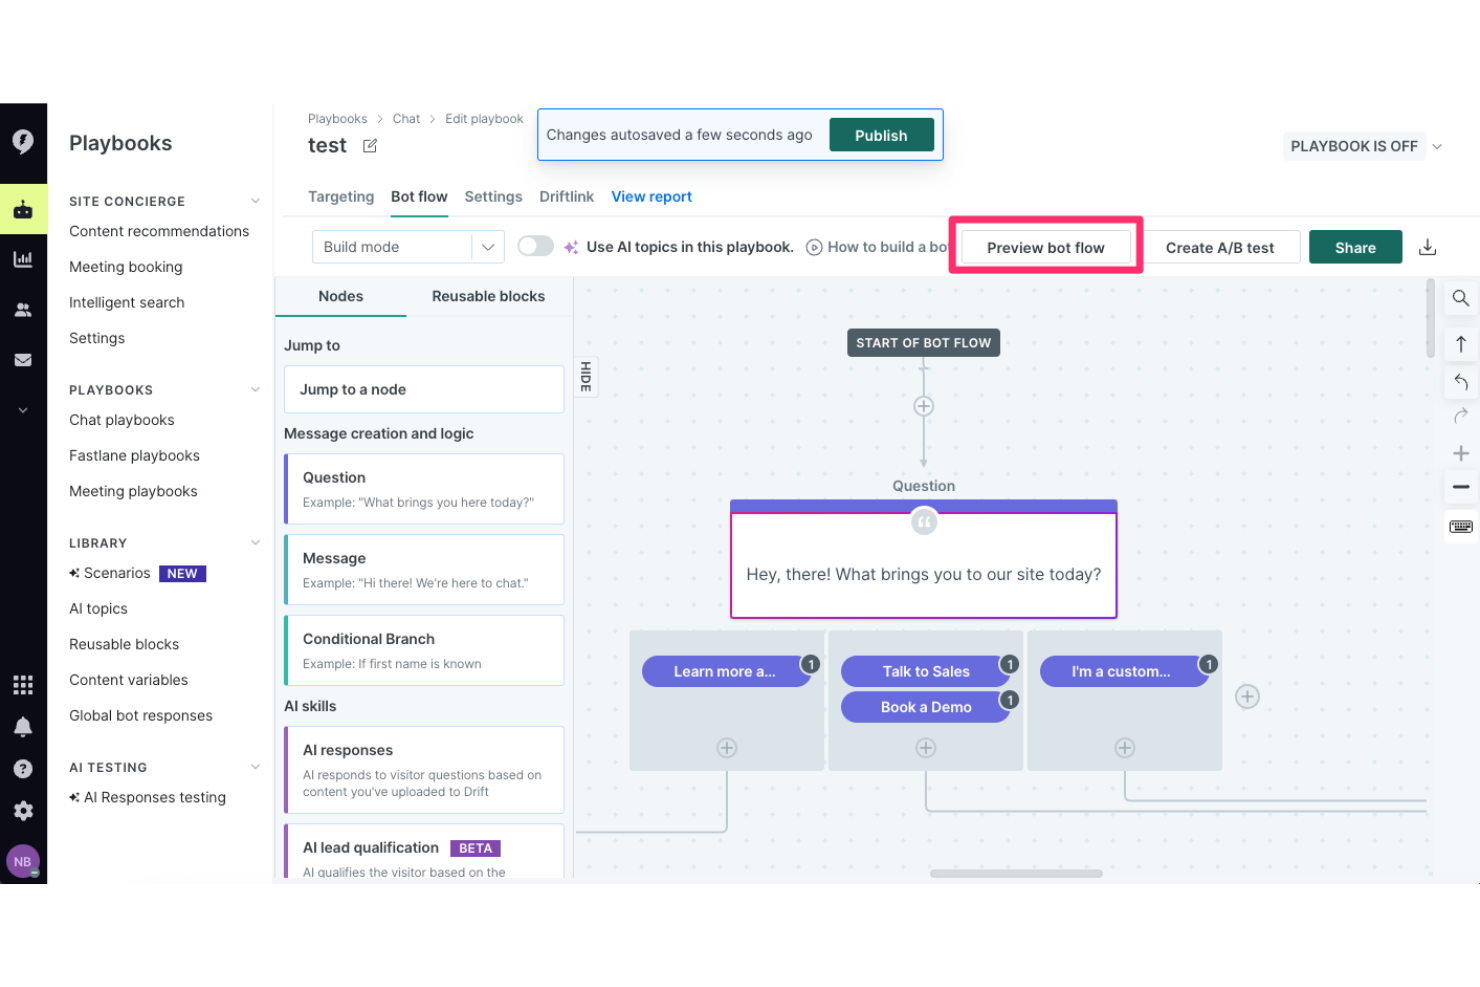
Task: Click the download icon next to Share
Action: (x=1428, y=247)
